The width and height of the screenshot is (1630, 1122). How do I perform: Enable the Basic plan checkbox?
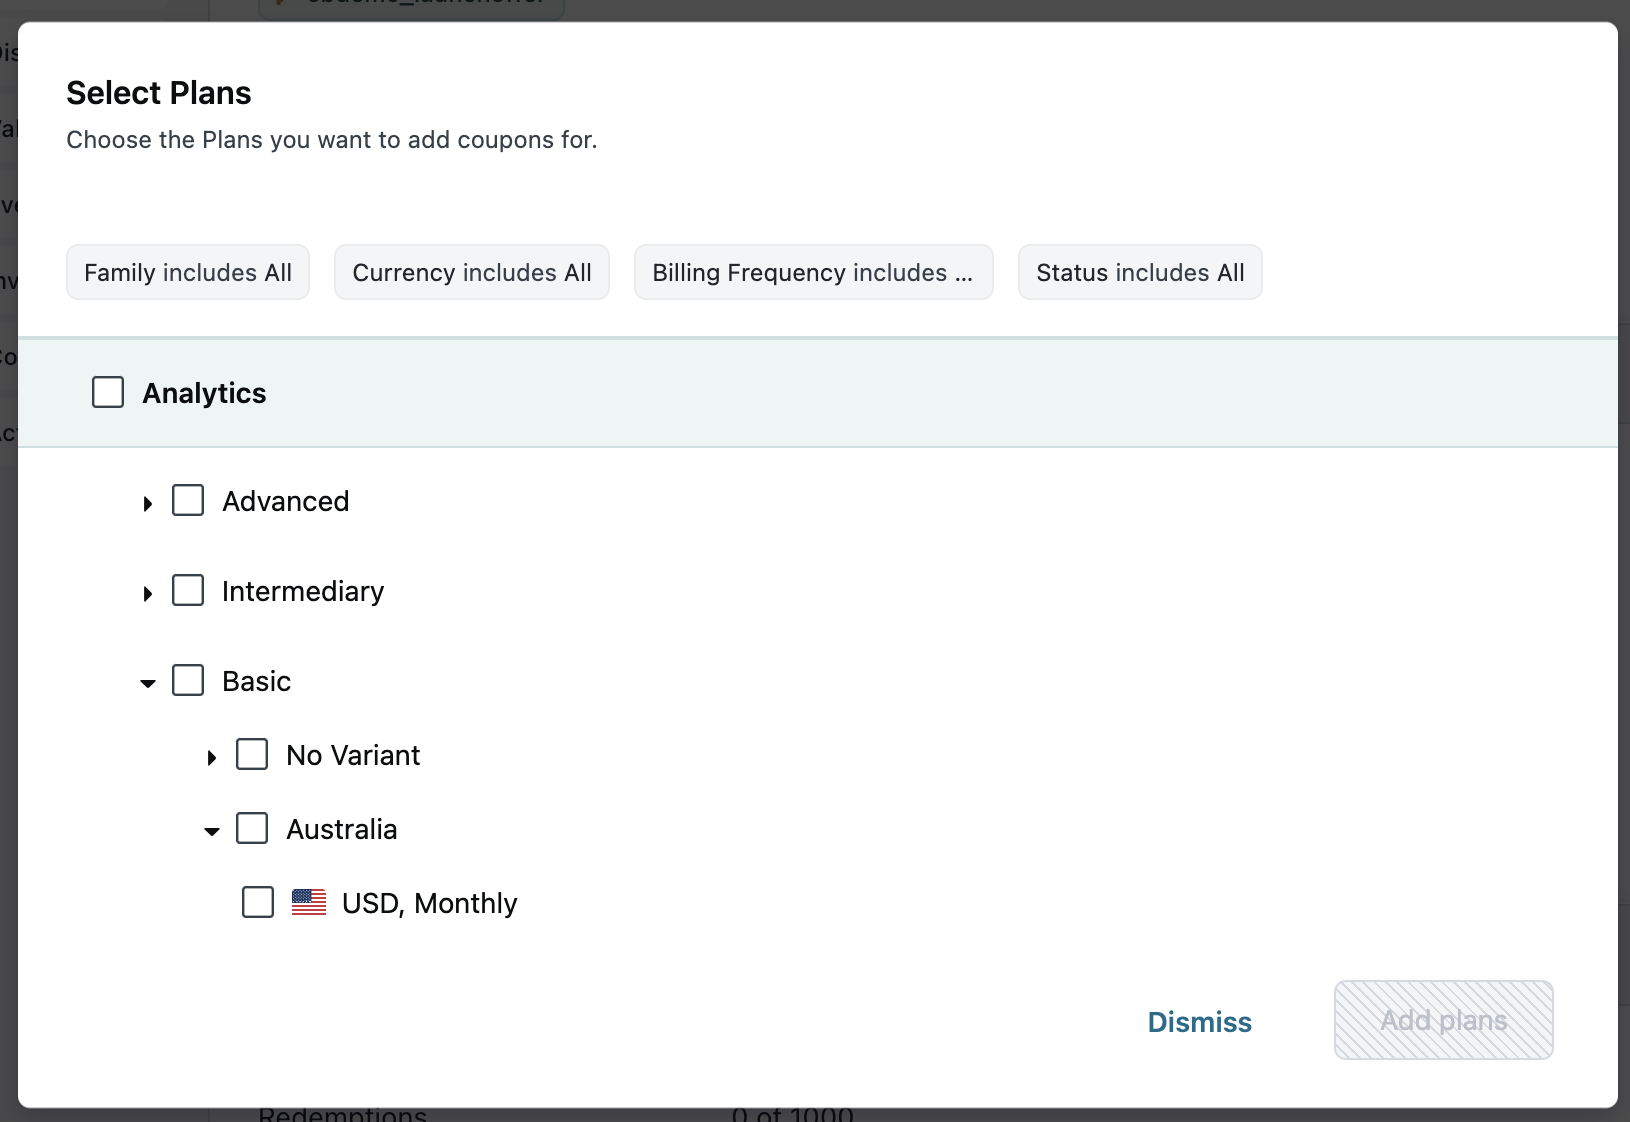point(188,680)
